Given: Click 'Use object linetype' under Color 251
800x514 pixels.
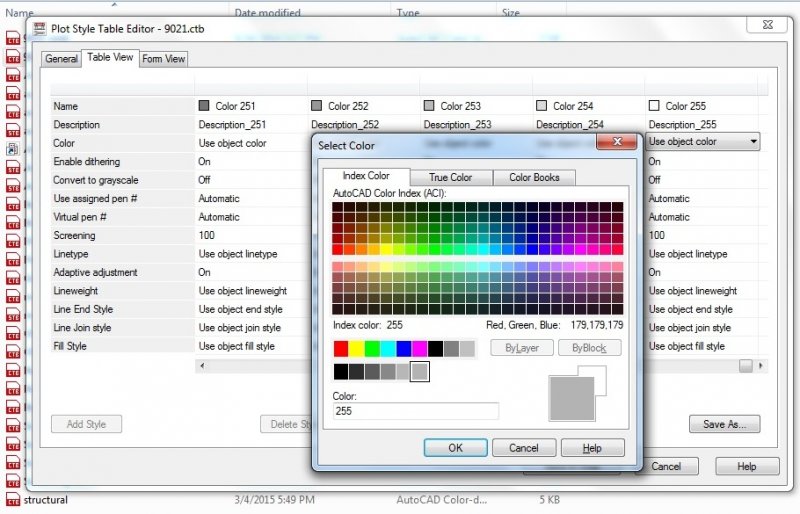Looking at the screenshot, I should (238, 254).
